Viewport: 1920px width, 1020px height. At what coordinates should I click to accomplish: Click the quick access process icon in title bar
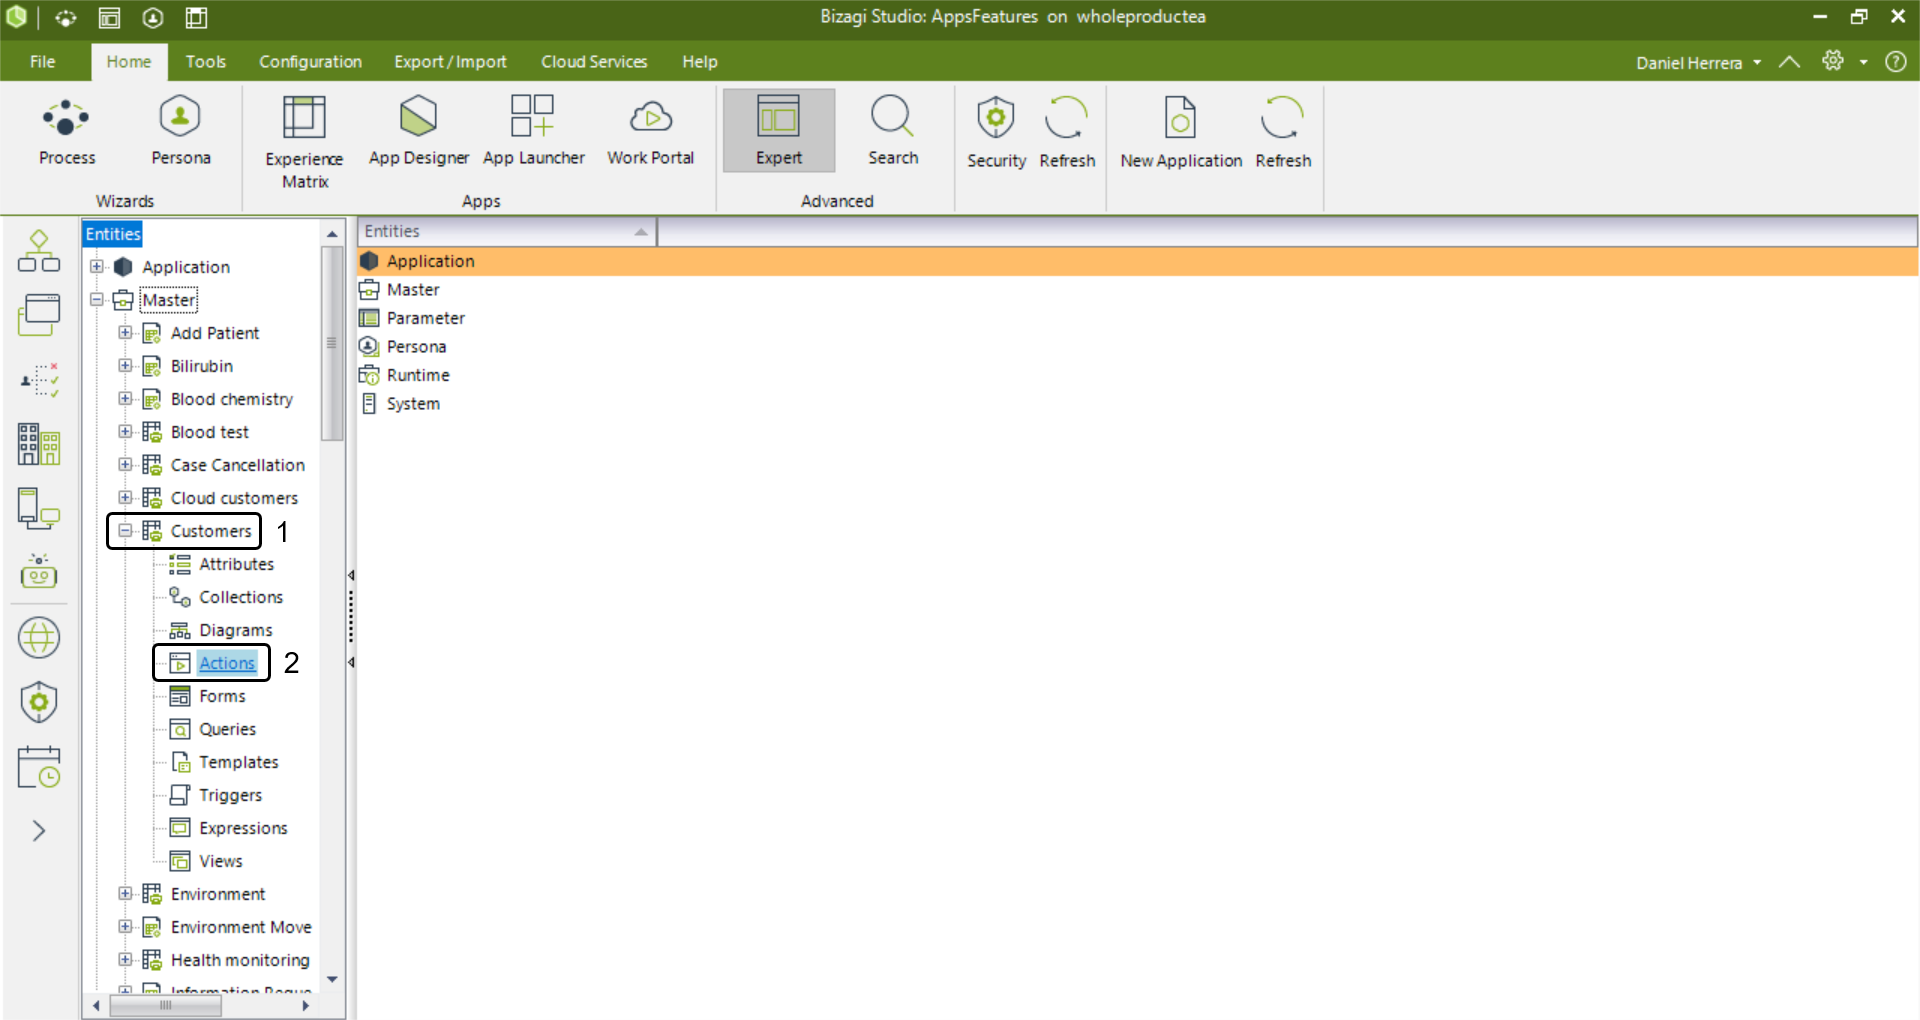coord(66,18)
